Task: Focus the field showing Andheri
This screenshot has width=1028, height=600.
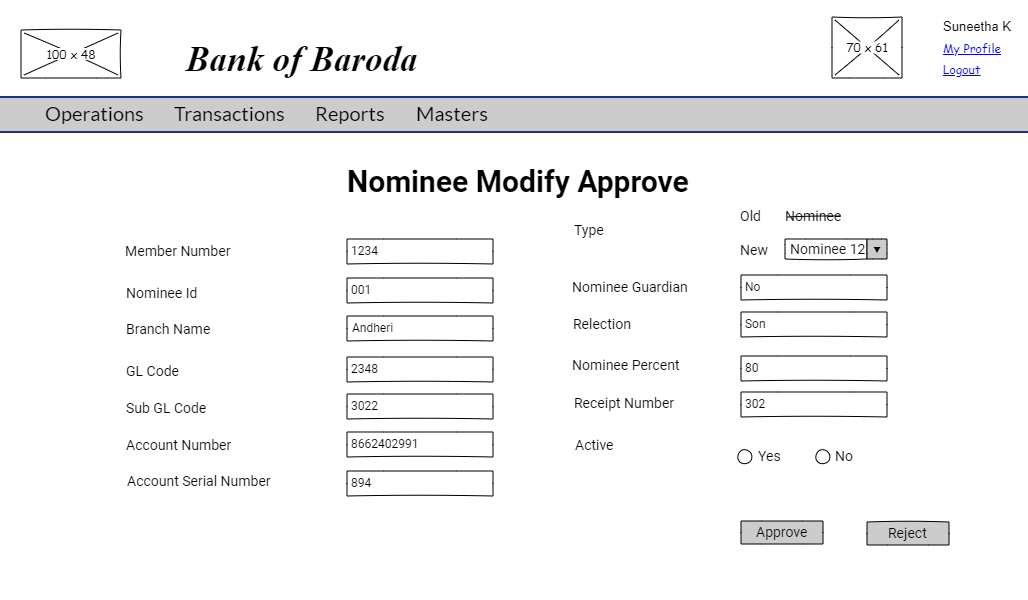Action: tap(420, 328)
